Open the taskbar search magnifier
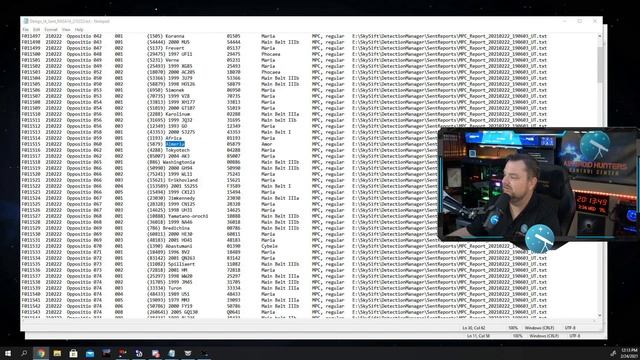 pyautogui.click(x=24, y=353)
